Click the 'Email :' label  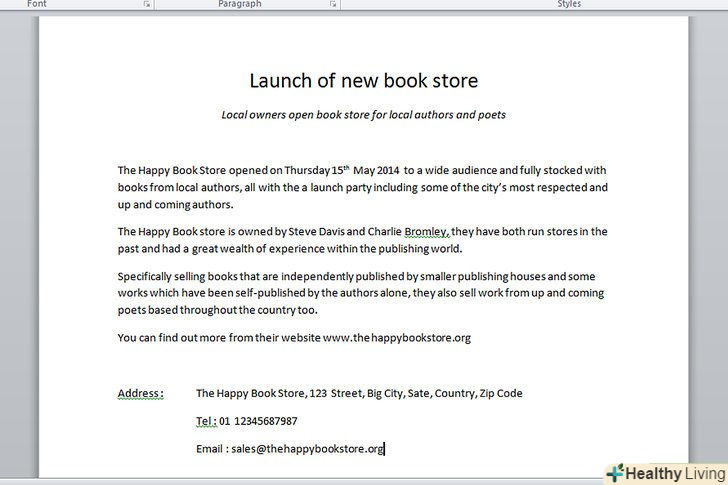tap(212, 449)
